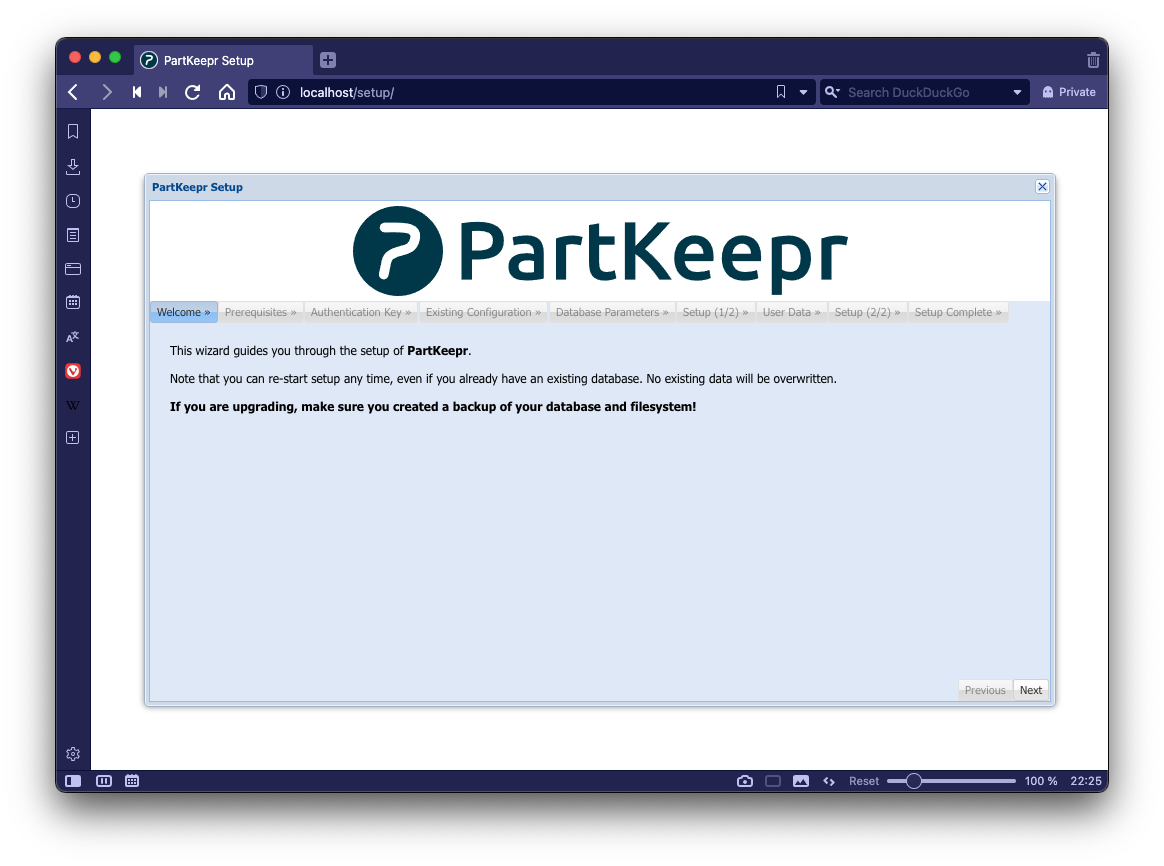
Task: Expand the search history dropdown arrow
Action: (x=1017, y=92)
